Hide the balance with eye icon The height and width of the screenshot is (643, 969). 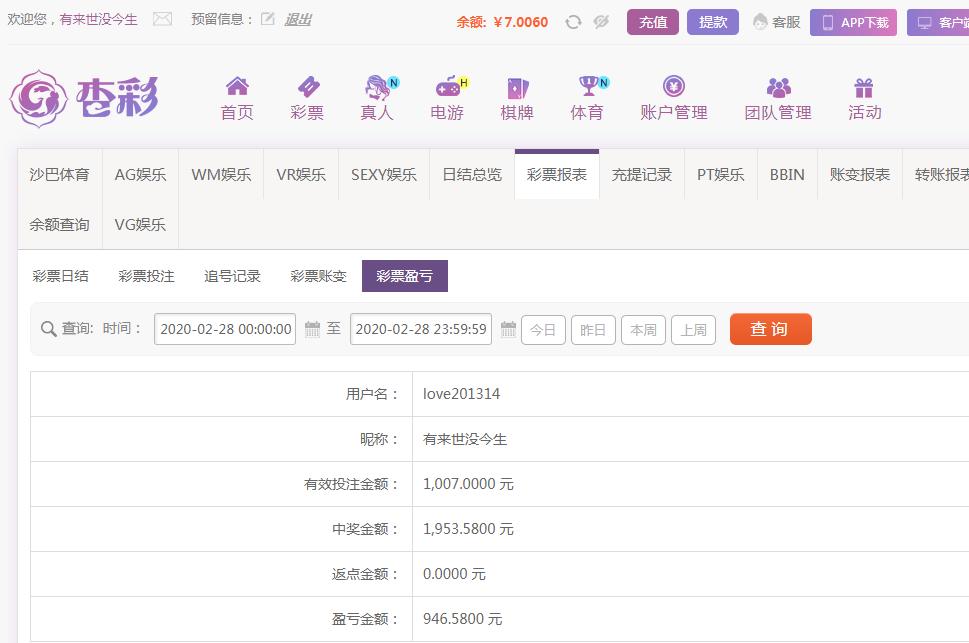tap(601, 22)
